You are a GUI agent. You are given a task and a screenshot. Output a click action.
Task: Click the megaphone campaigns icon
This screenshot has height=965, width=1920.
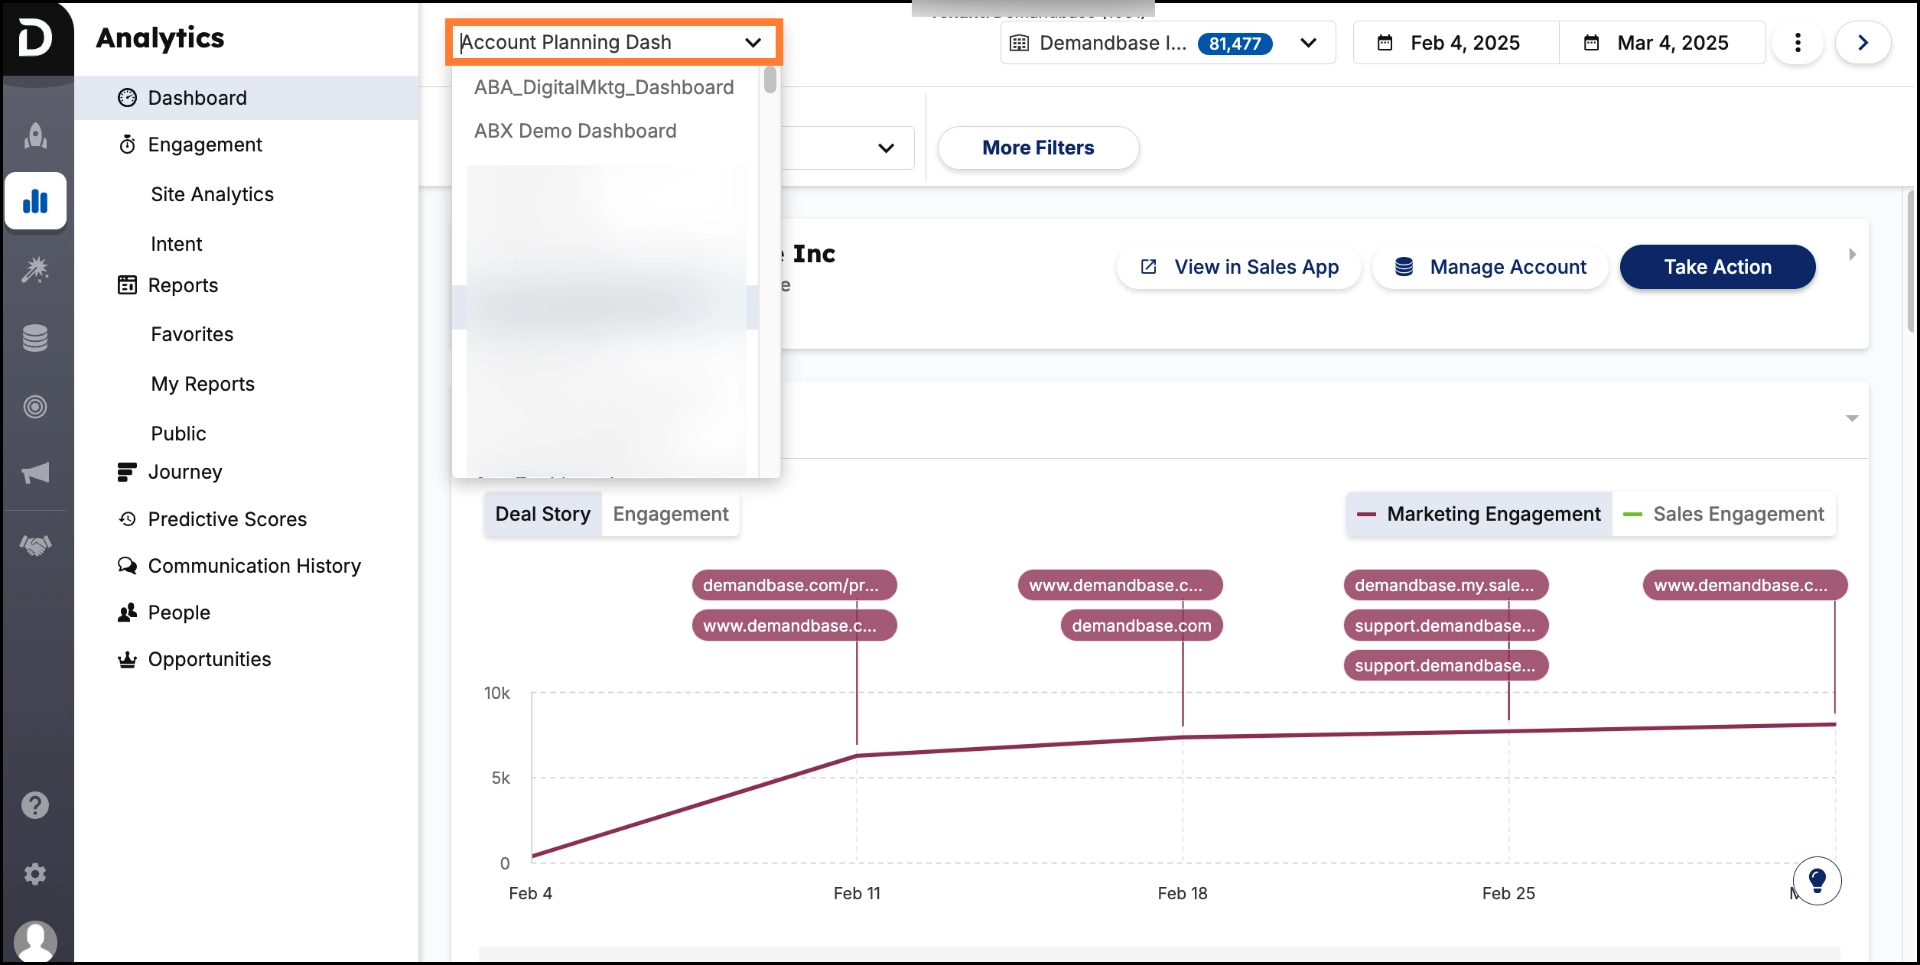pos(36,473)
